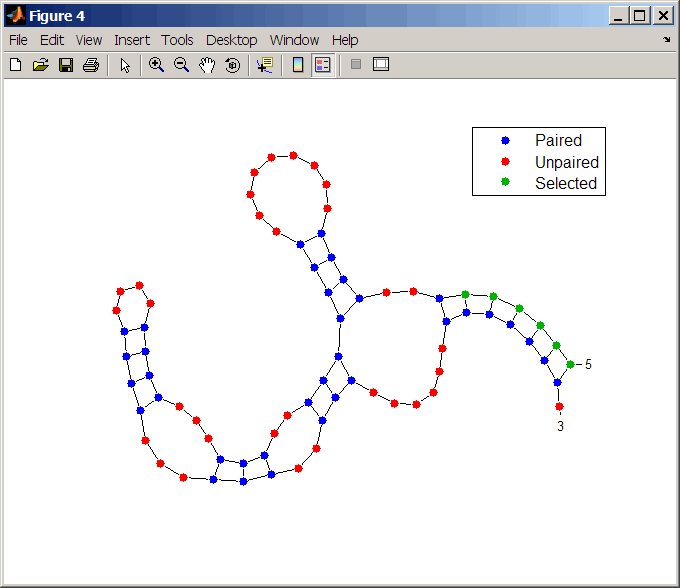Click the green node beside label 5
Image resolution: width=680 pixels, height=588 pixels.
tap(570, 365)
